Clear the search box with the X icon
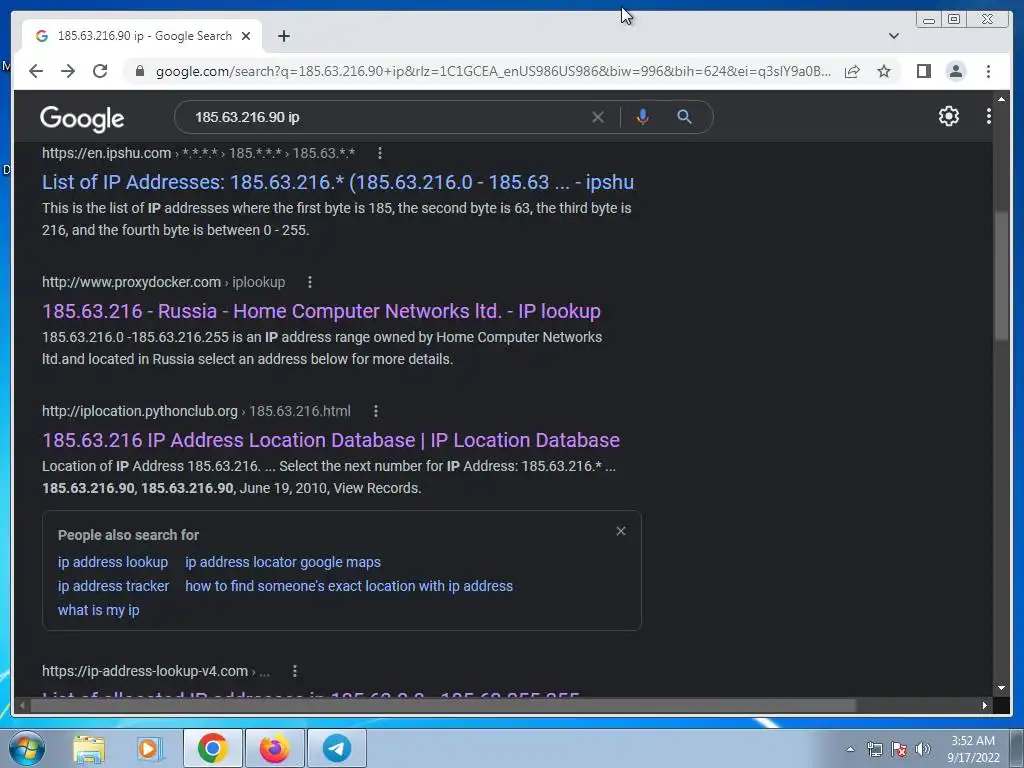The height and width of the screenshot is (768, 1024). tap(598, 117)
